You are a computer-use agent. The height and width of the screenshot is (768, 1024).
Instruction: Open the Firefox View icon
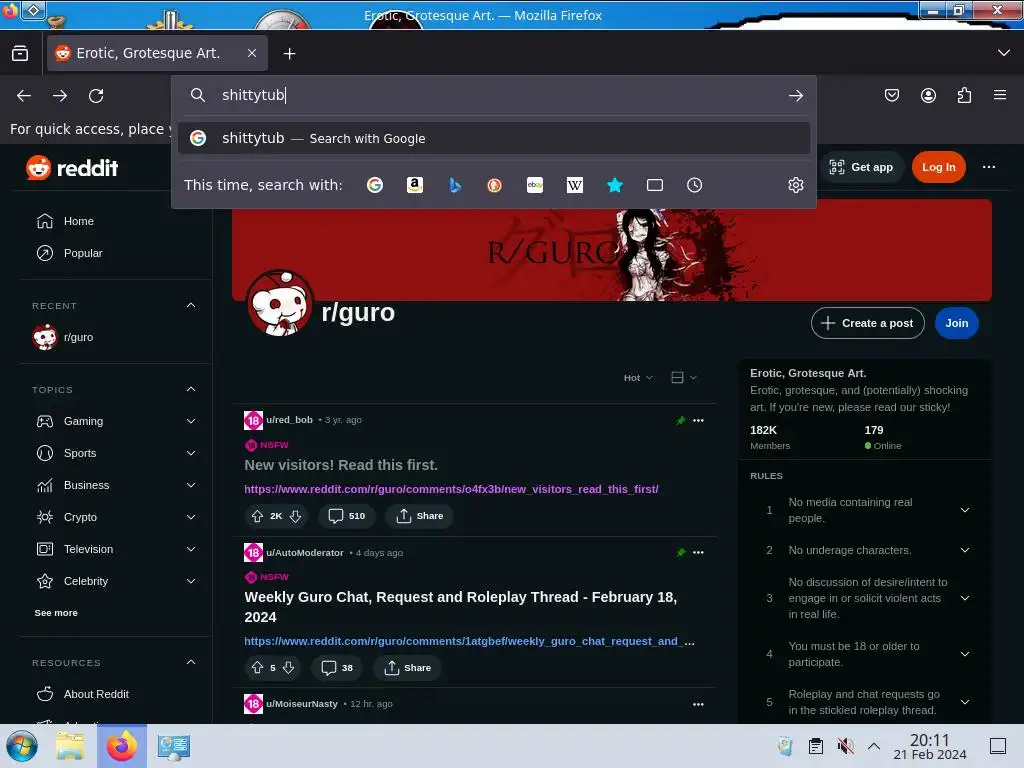20,54
